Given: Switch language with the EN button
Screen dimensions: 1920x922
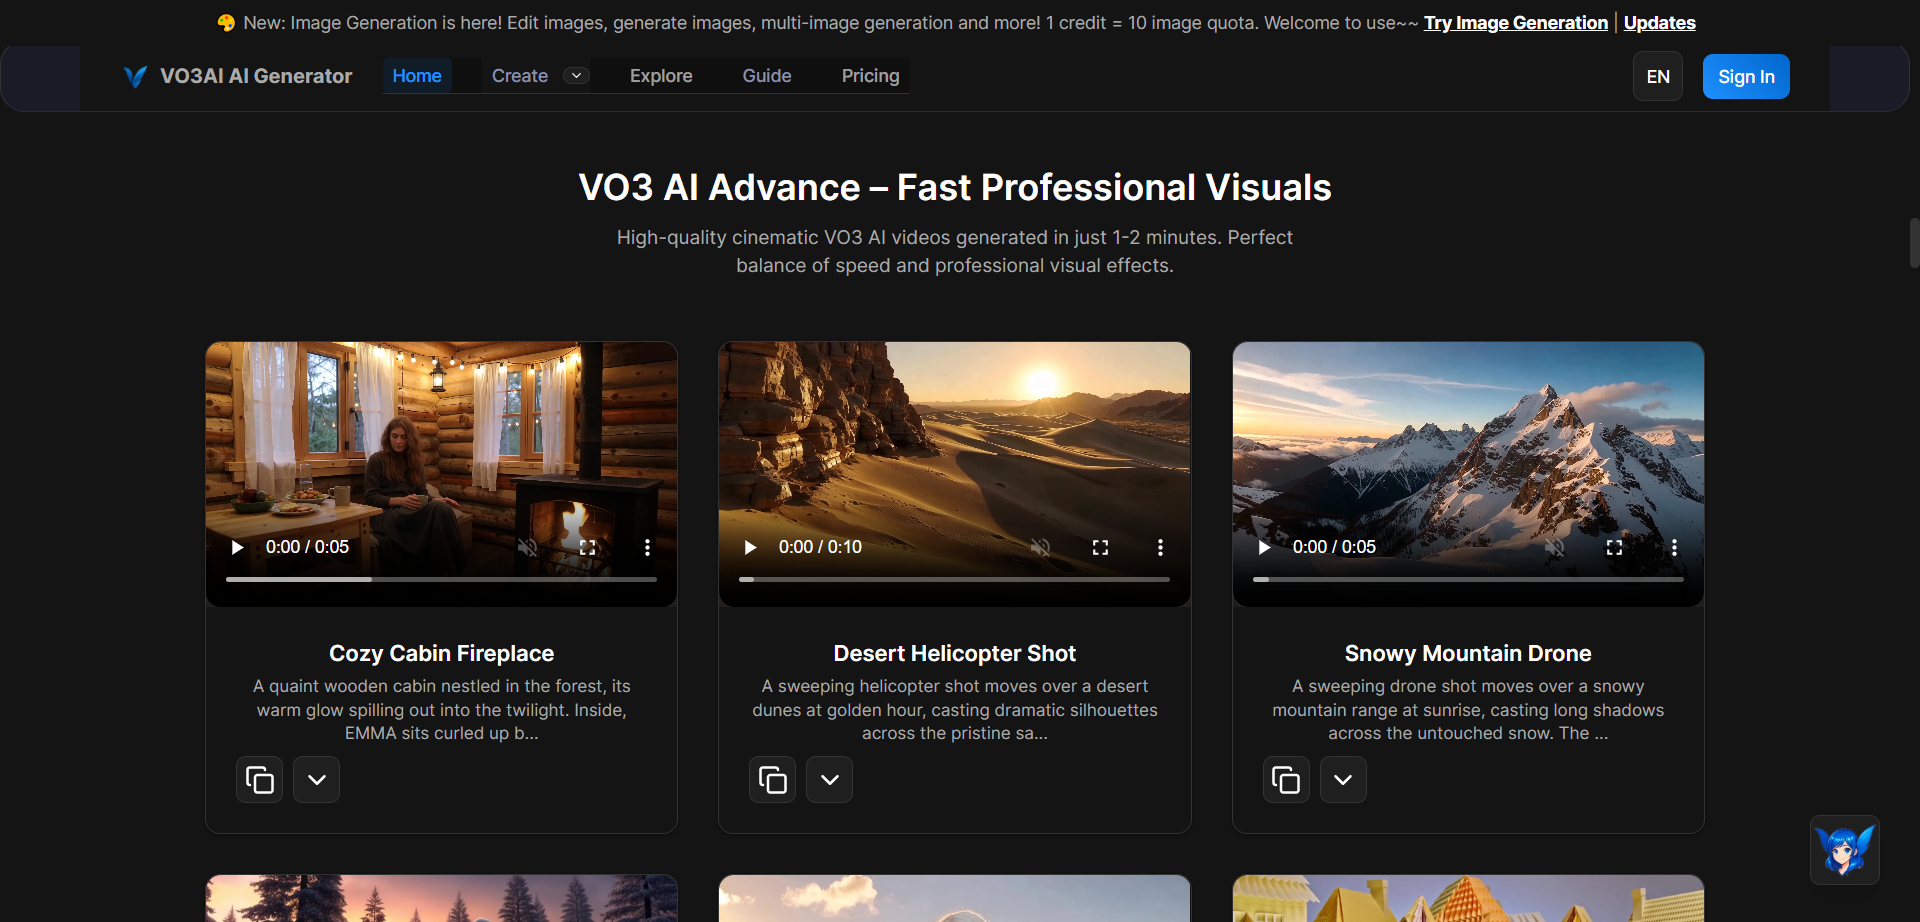Looking at the screenshot, I should click(x=1658, y=77).
